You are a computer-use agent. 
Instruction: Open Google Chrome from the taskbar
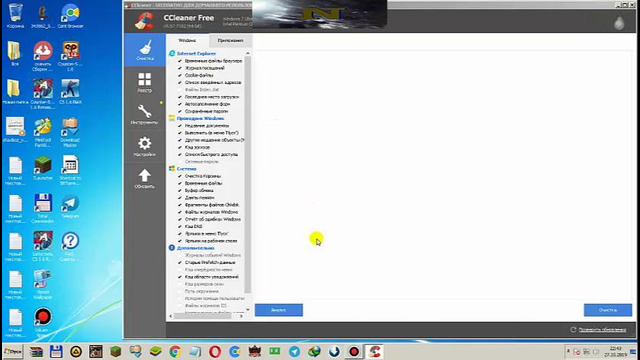coord(175,351)
